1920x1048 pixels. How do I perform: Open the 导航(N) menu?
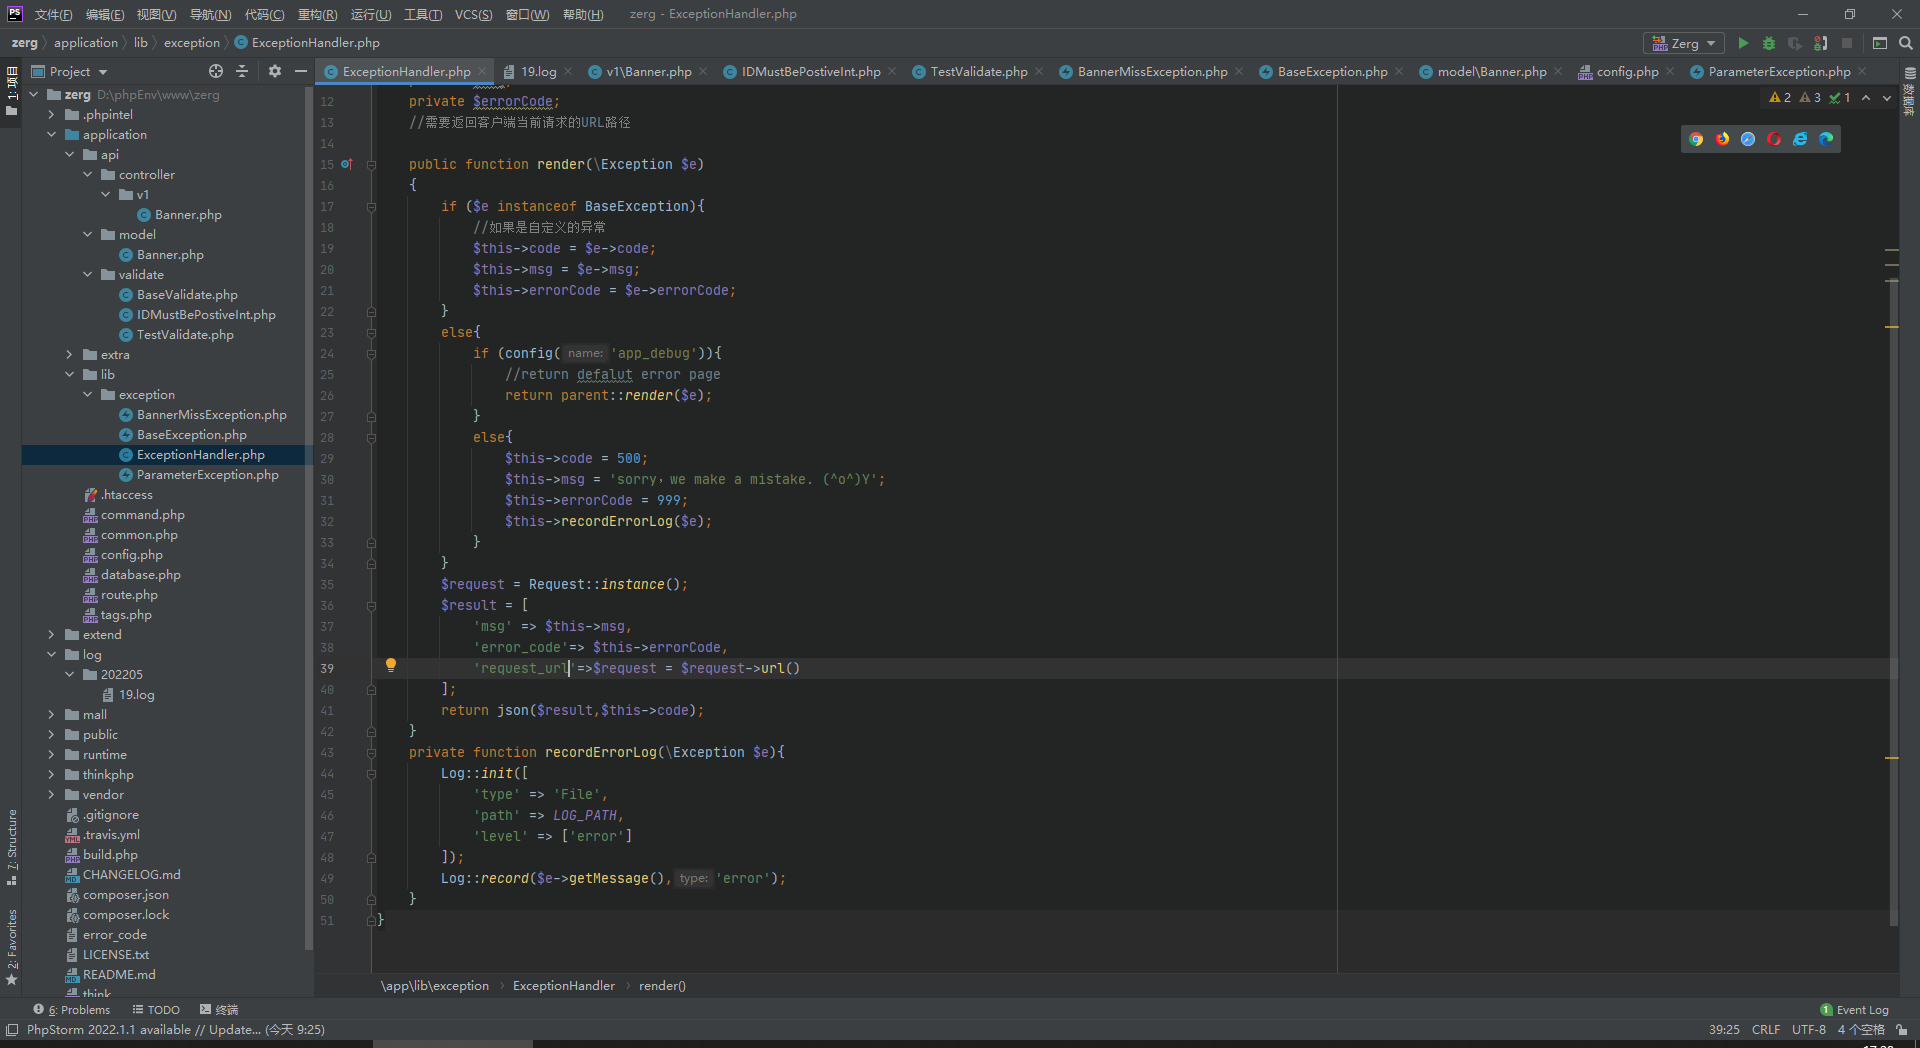210,14
